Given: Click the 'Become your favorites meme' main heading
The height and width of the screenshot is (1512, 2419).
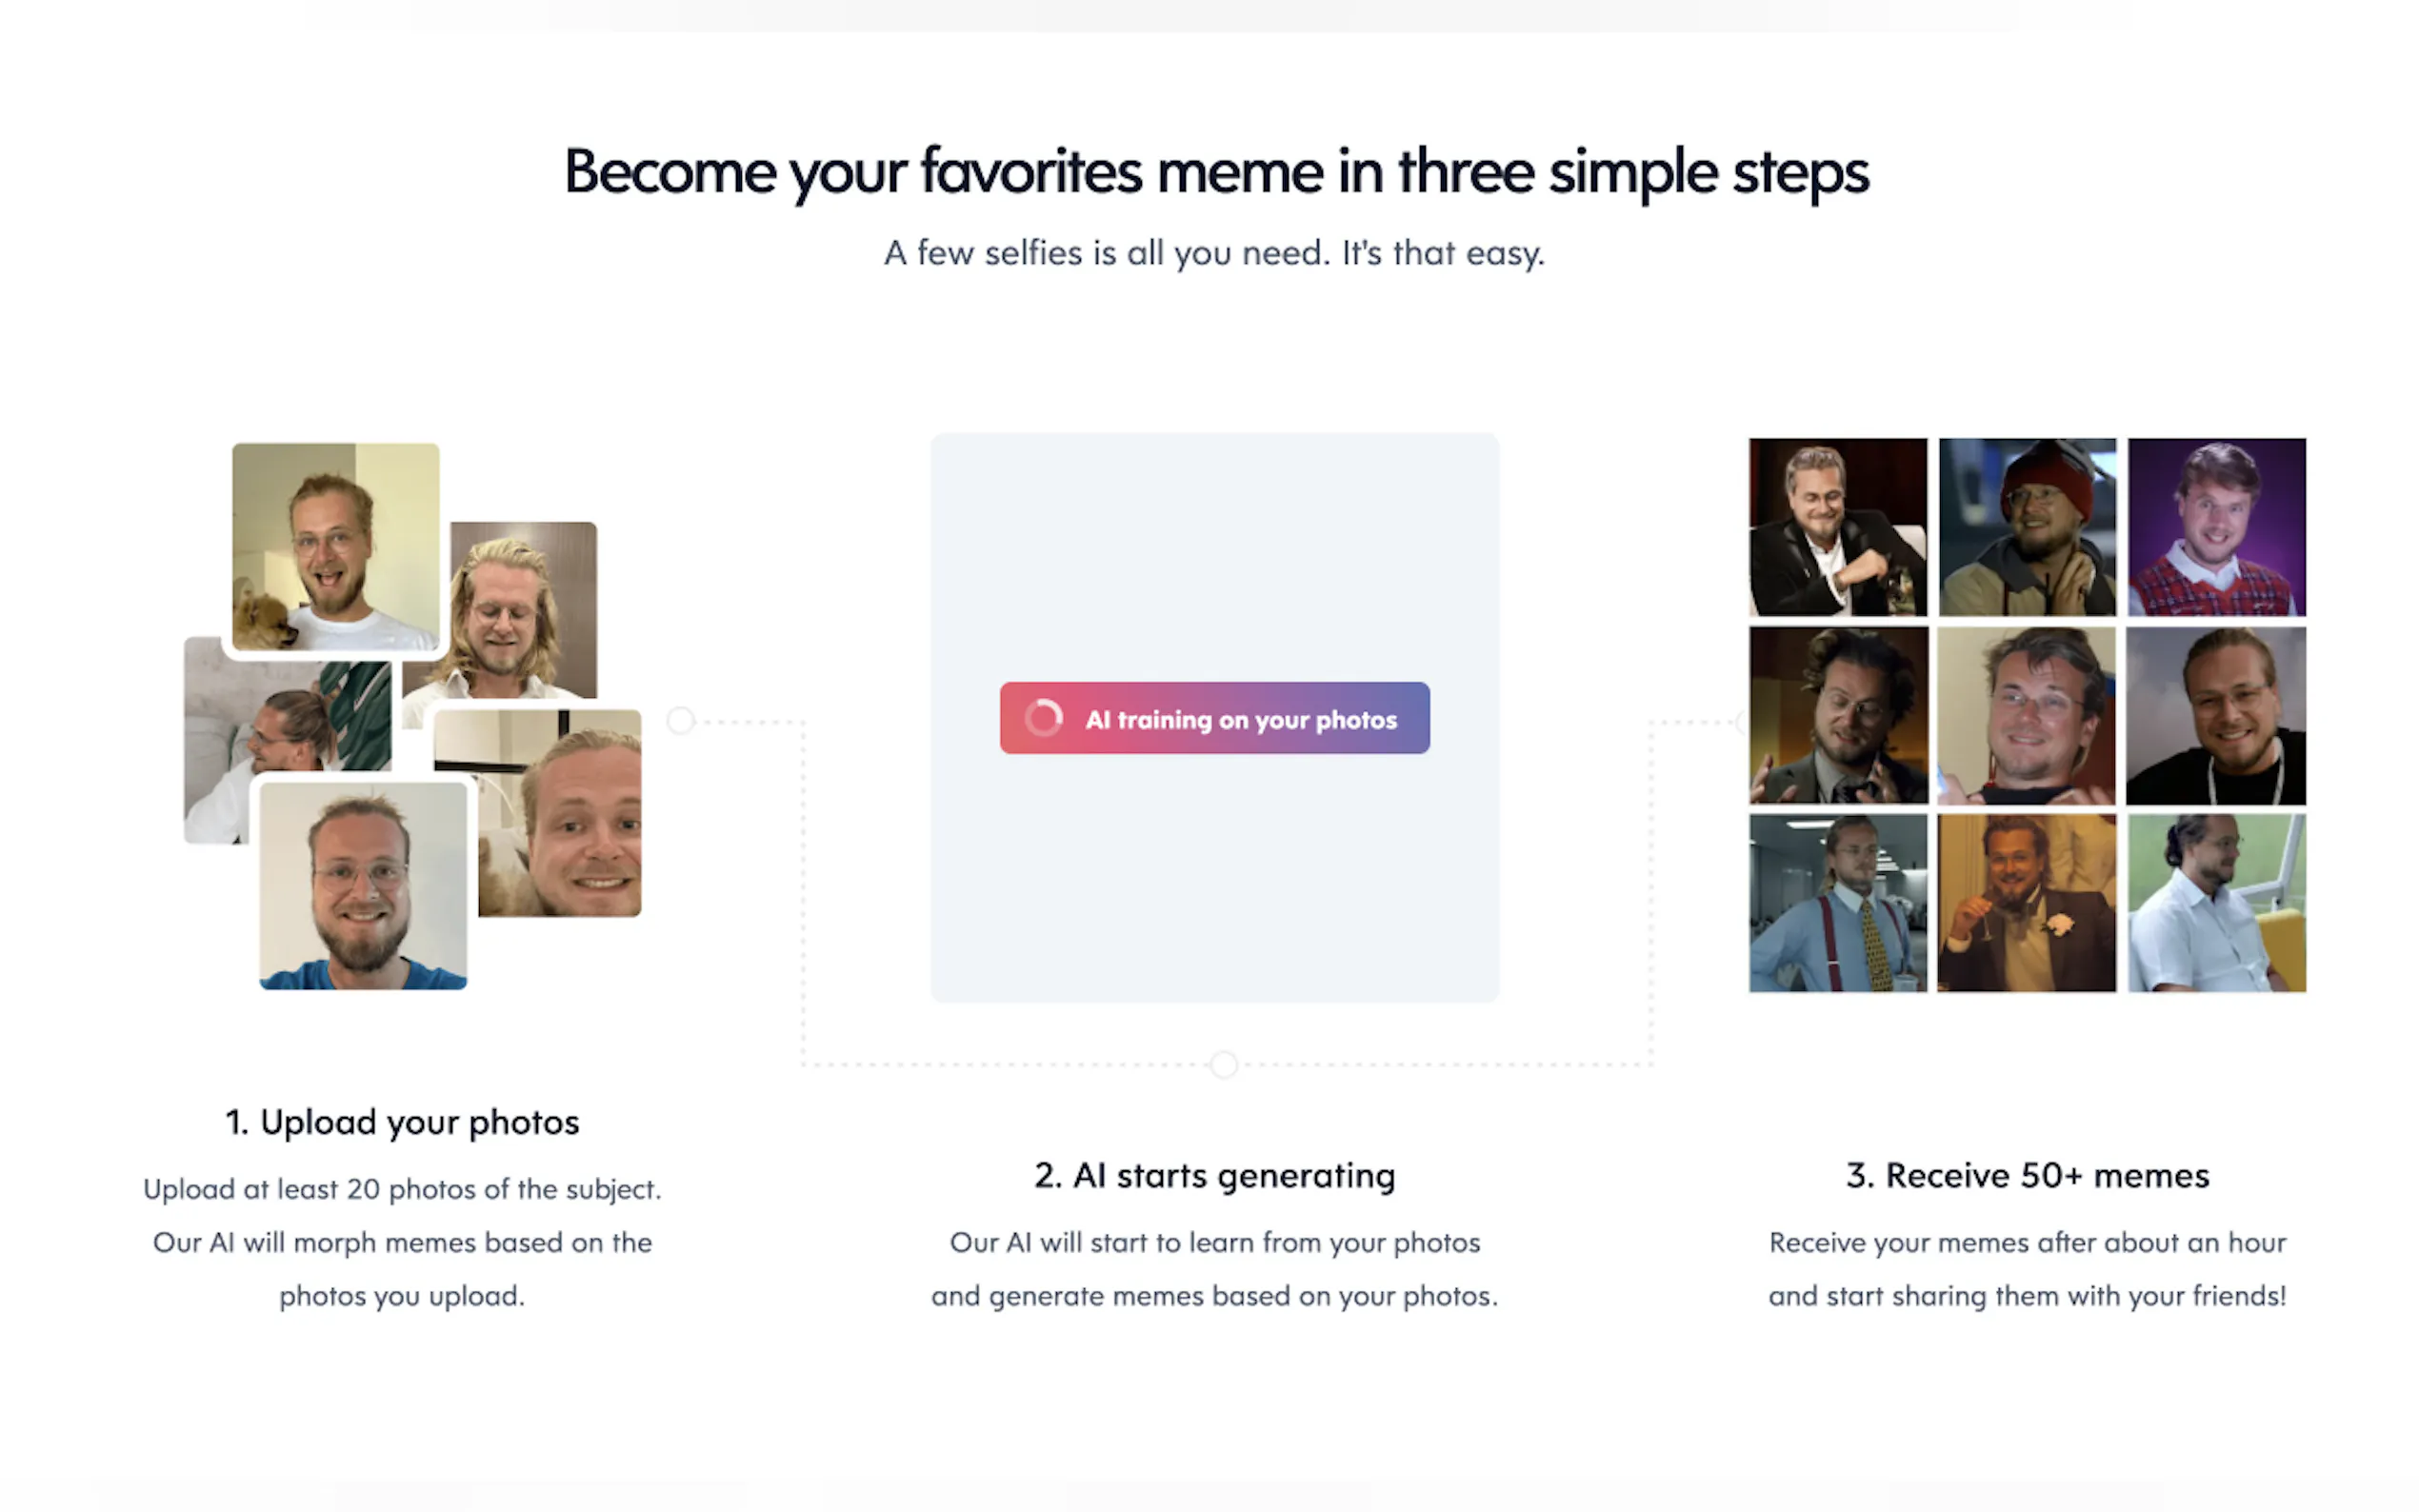Looking at the screenshot, I should [x=1216, y=172].
